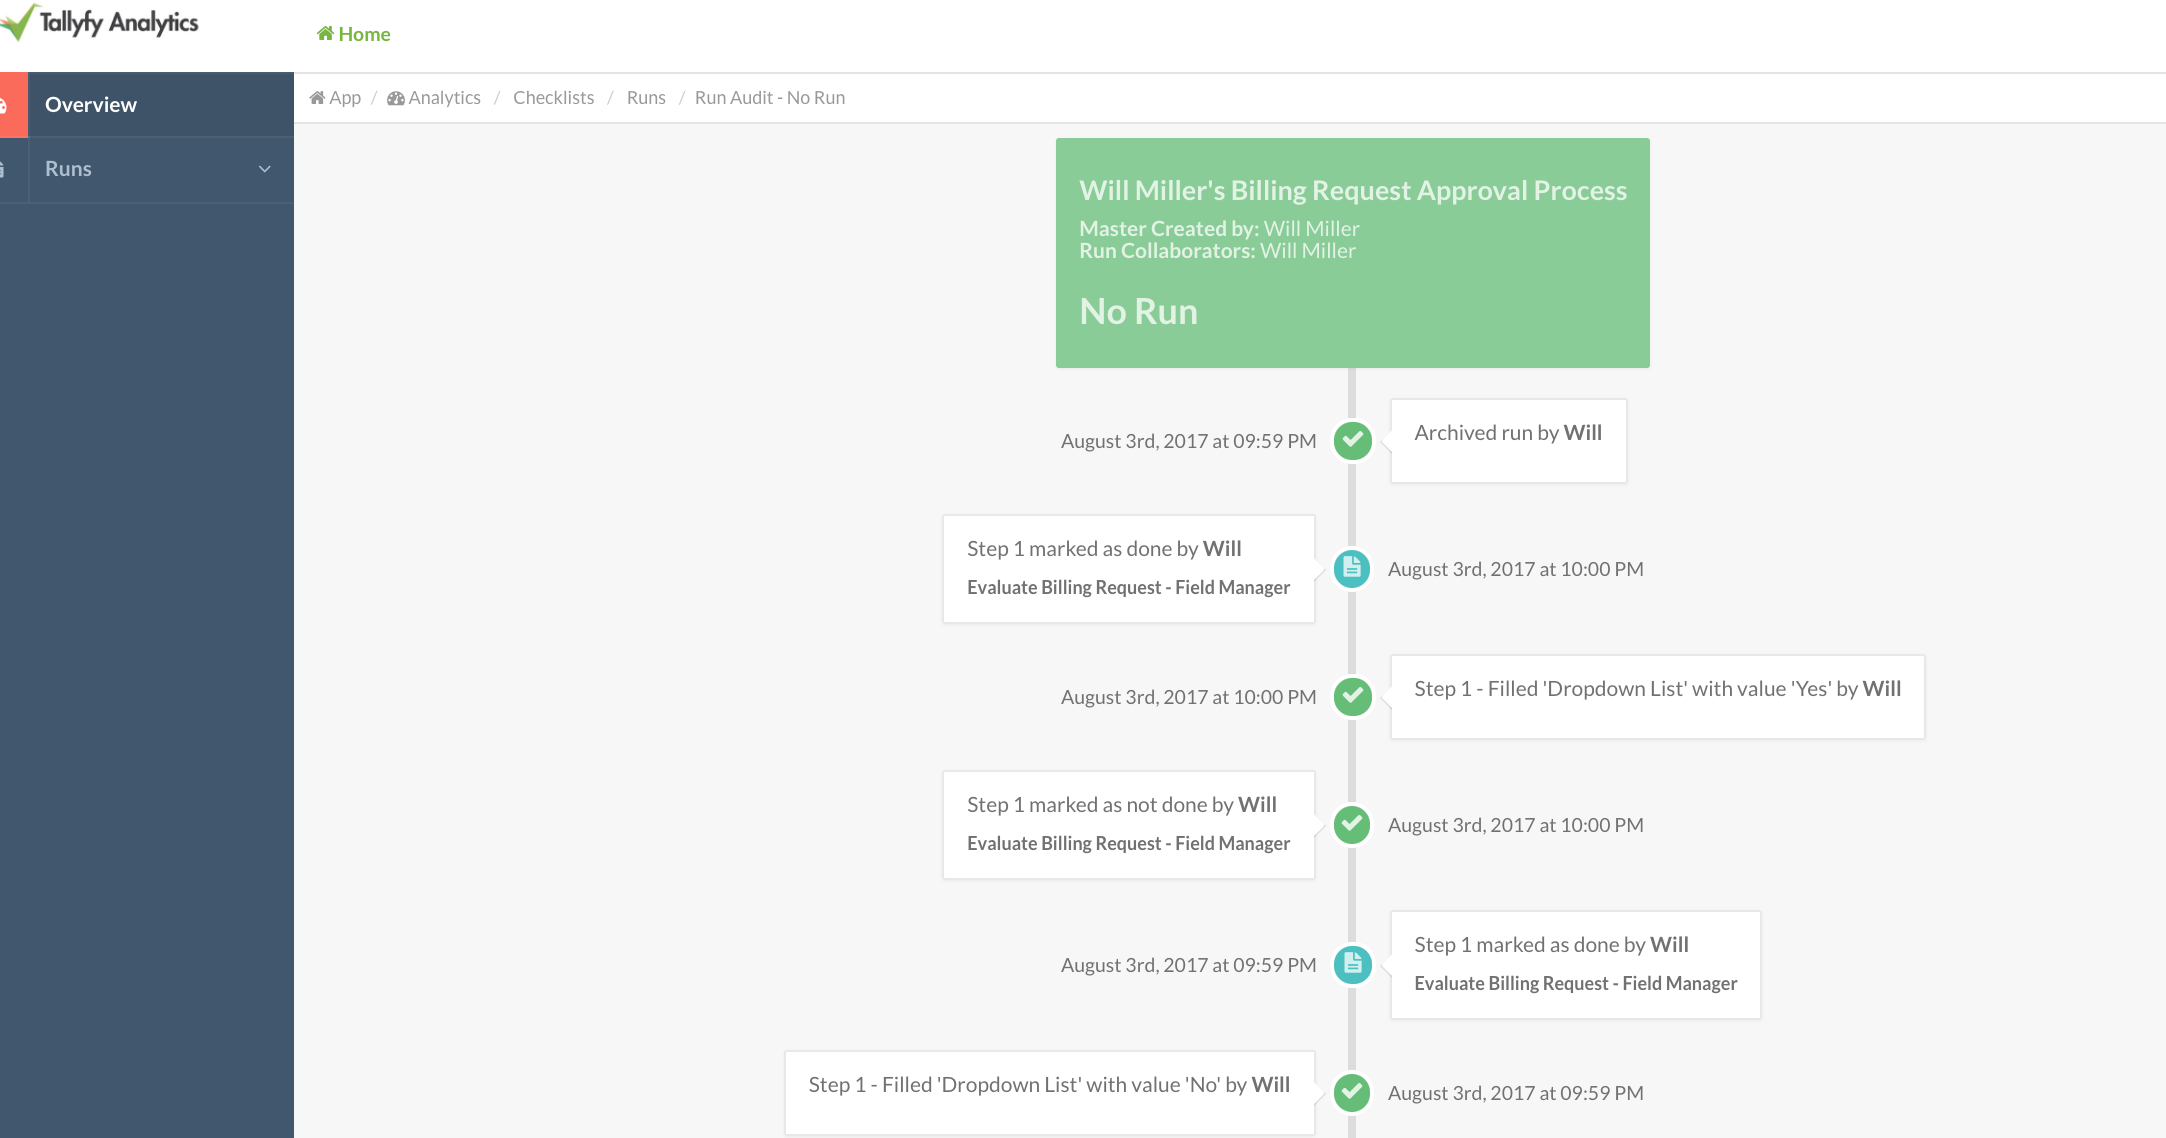The width and height of the screenshot is (2166, 1138).
Task: Click the green 'No Run' header card
Action: point(1352,252)
